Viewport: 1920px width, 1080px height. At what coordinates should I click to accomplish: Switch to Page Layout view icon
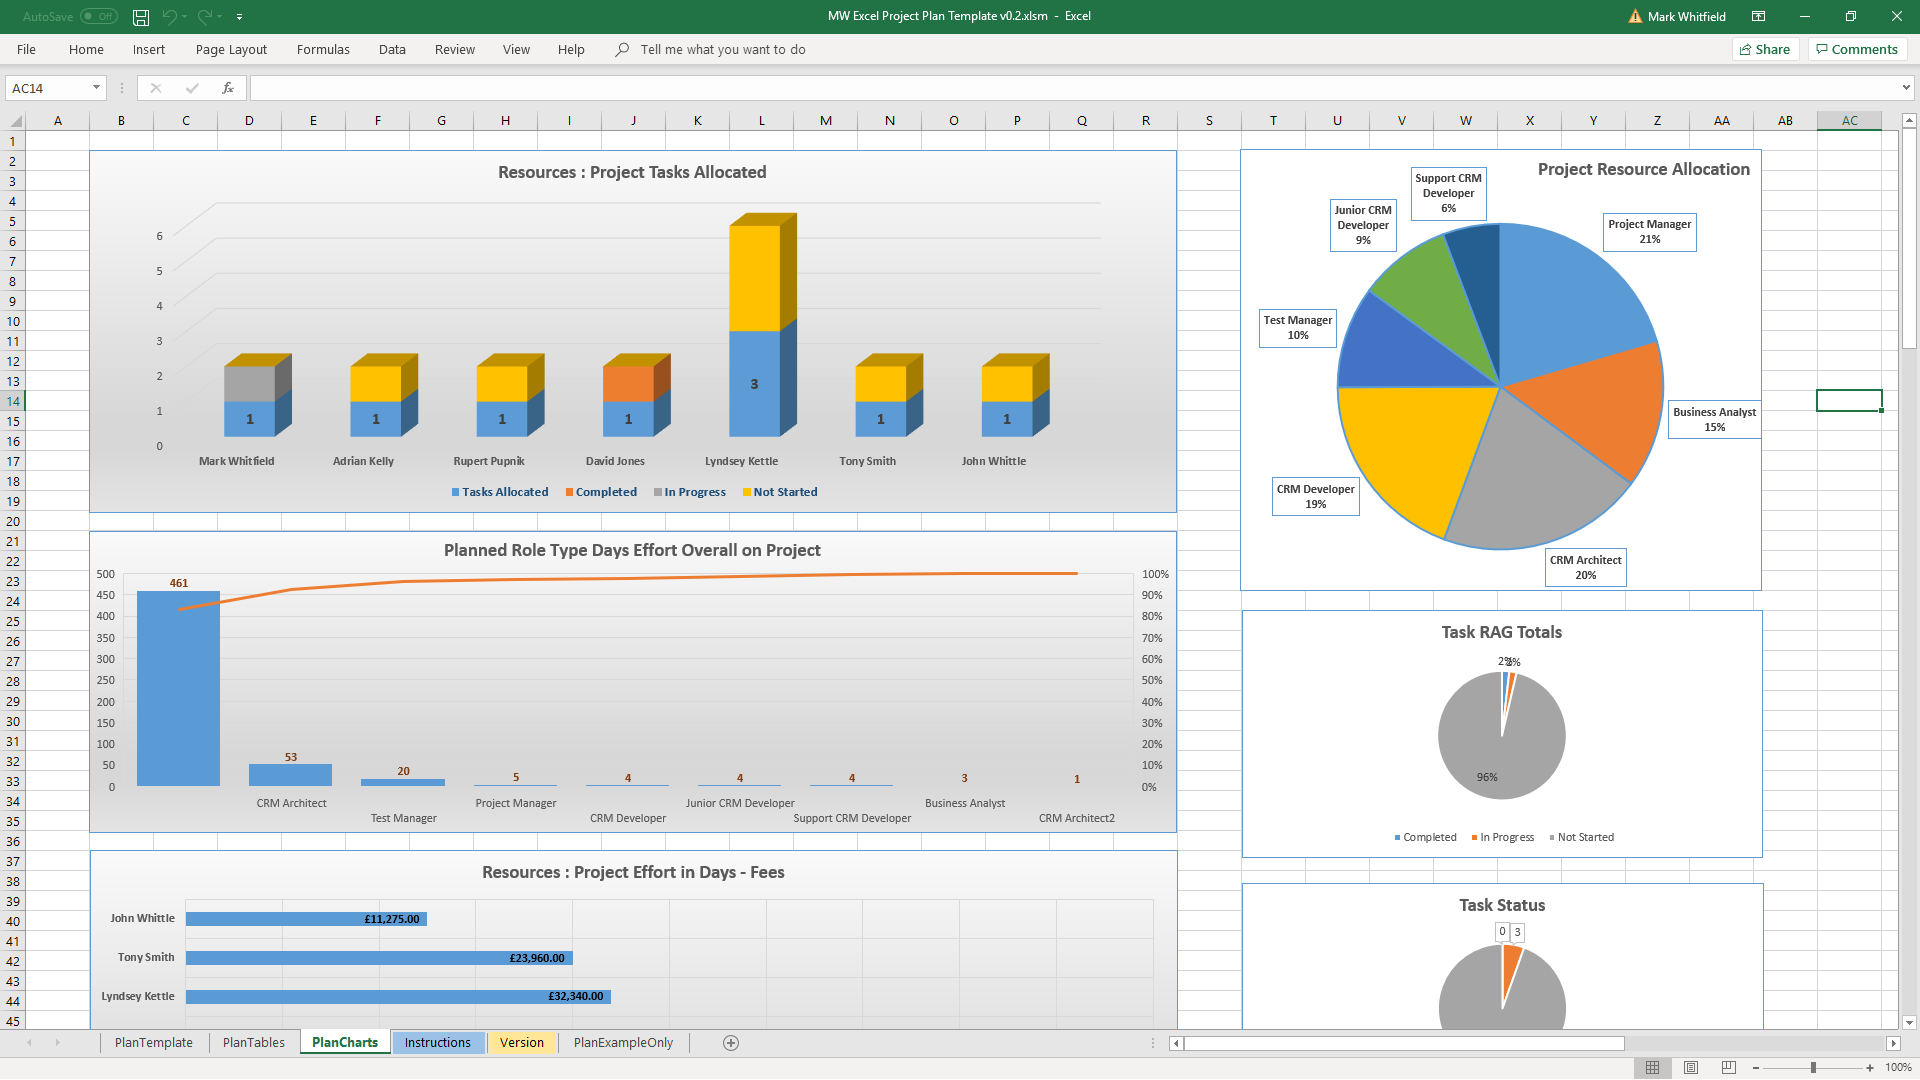point(1691,1068)
